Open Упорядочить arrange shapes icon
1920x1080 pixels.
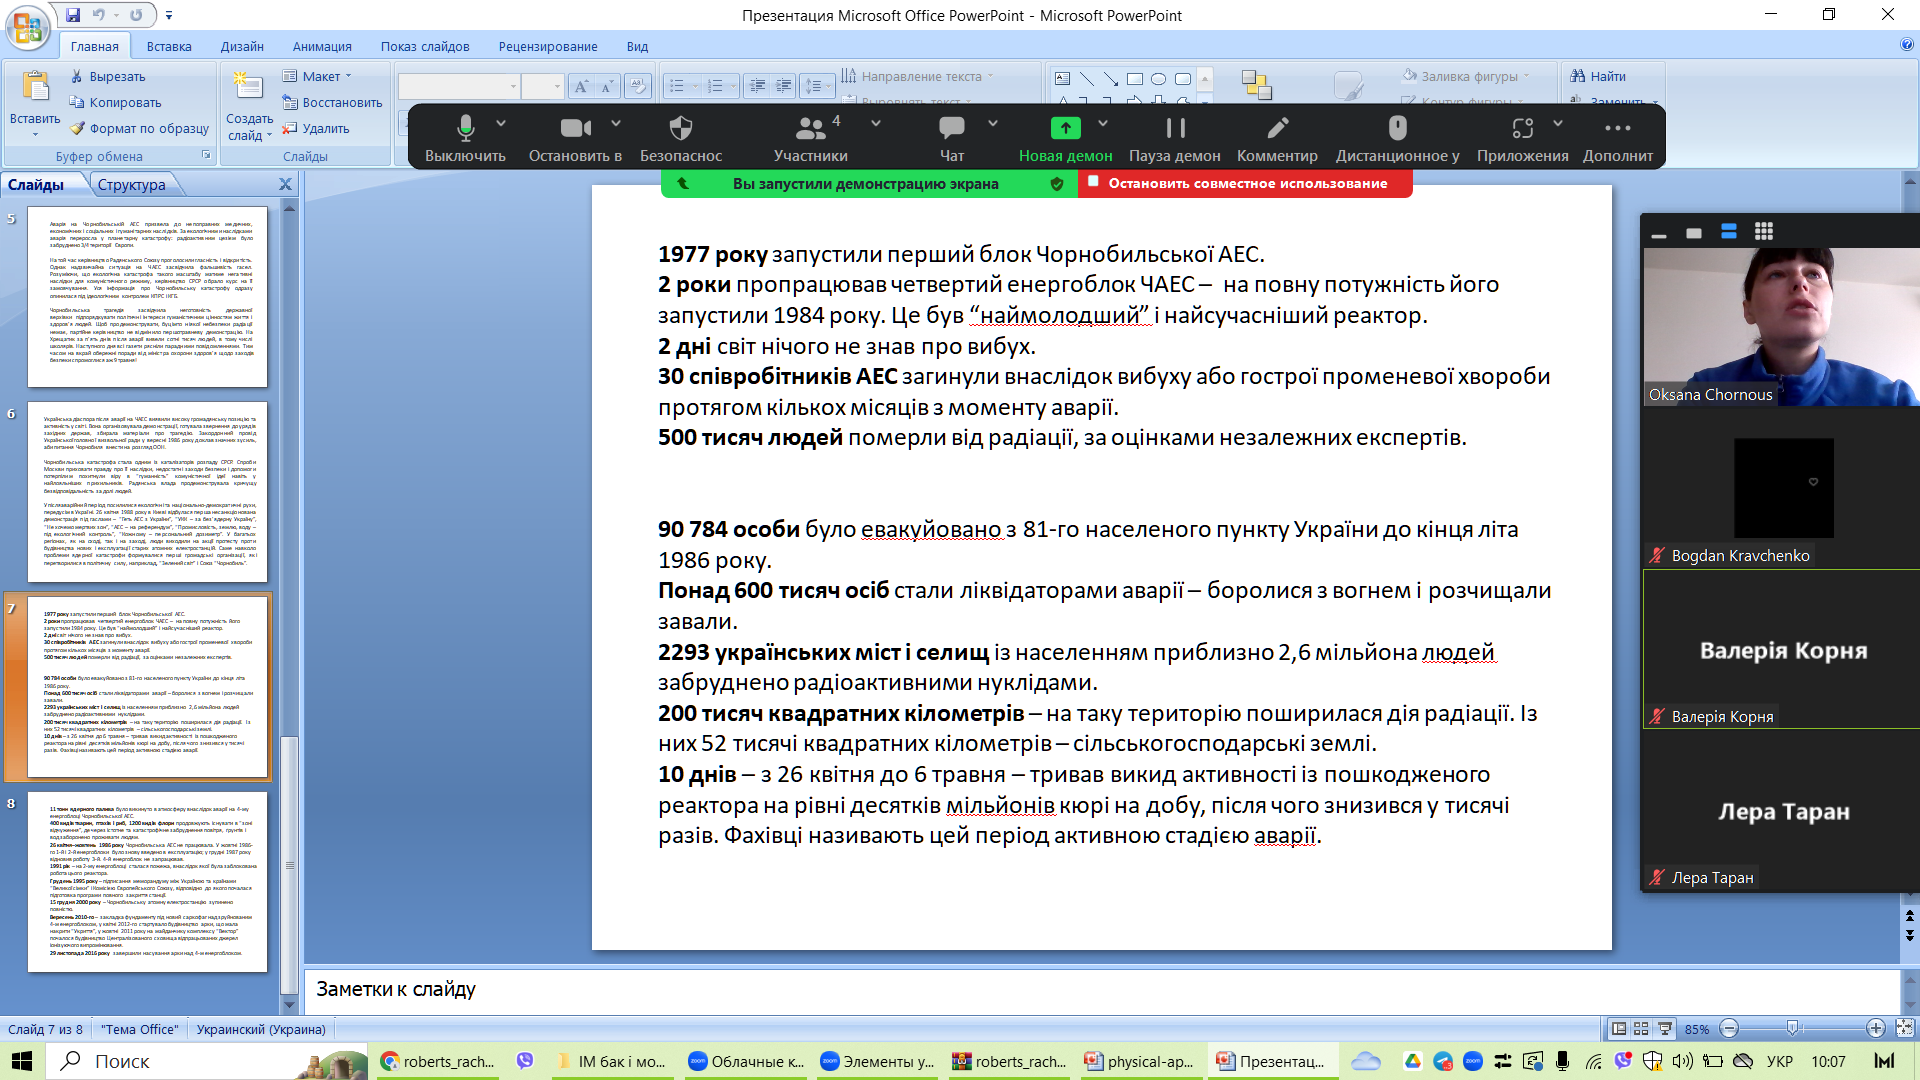pyautogui.click(x=1257, y=85)
